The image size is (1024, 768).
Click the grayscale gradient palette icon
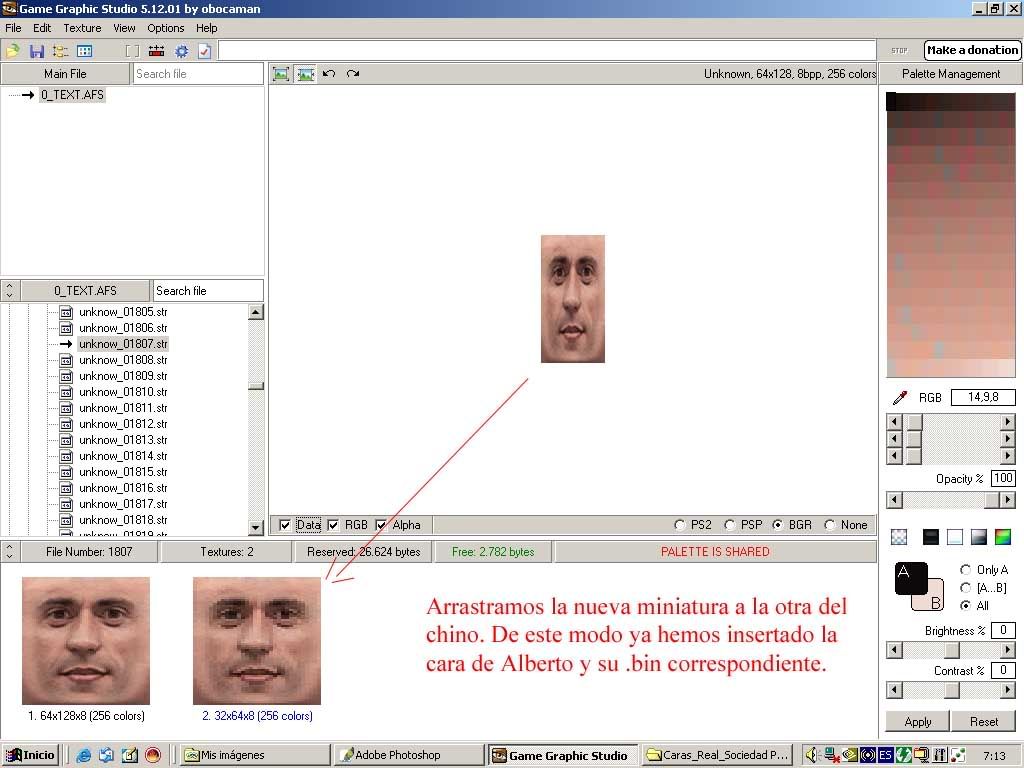979,537
